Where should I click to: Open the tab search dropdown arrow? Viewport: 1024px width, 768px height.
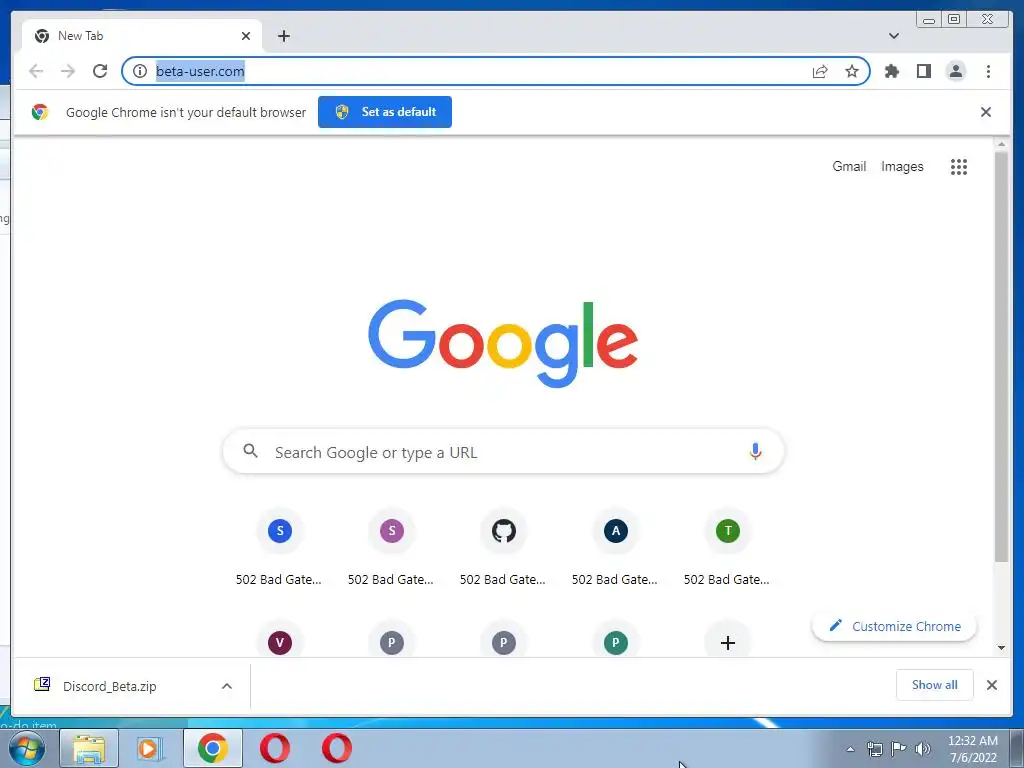[x=894, y=36]
